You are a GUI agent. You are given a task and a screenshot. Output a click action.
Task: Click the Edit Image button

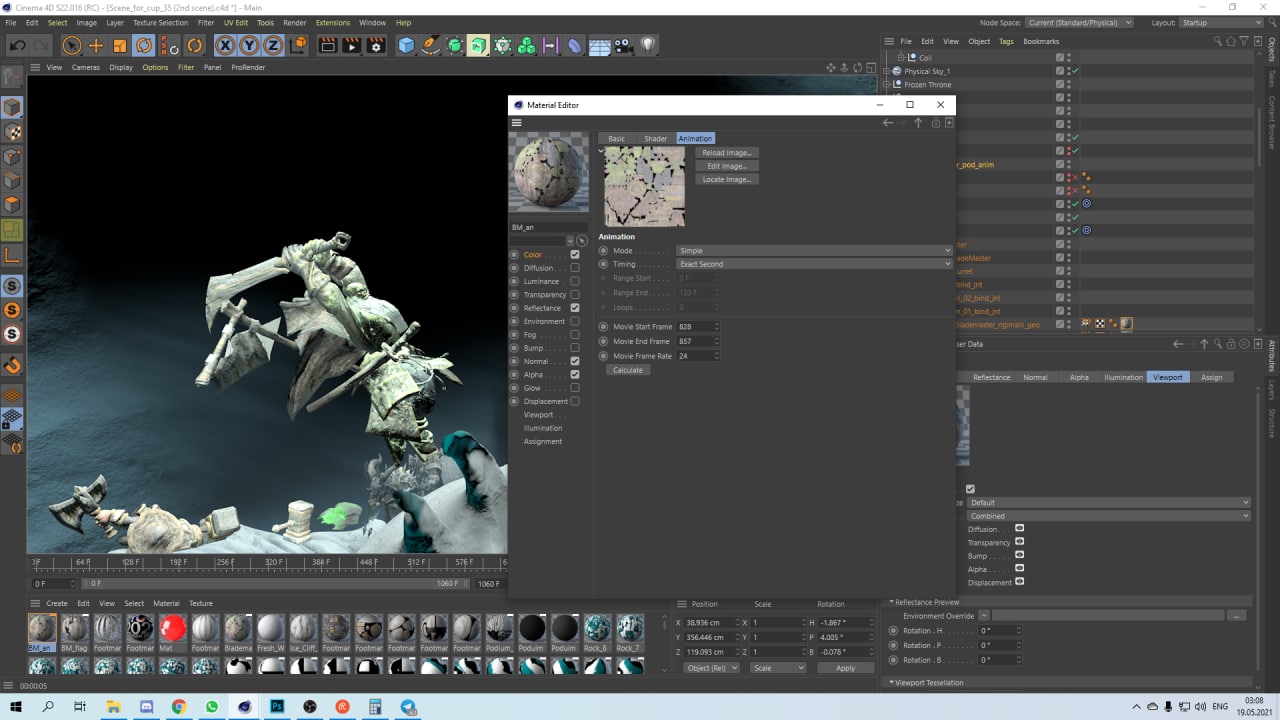point(727,166)
